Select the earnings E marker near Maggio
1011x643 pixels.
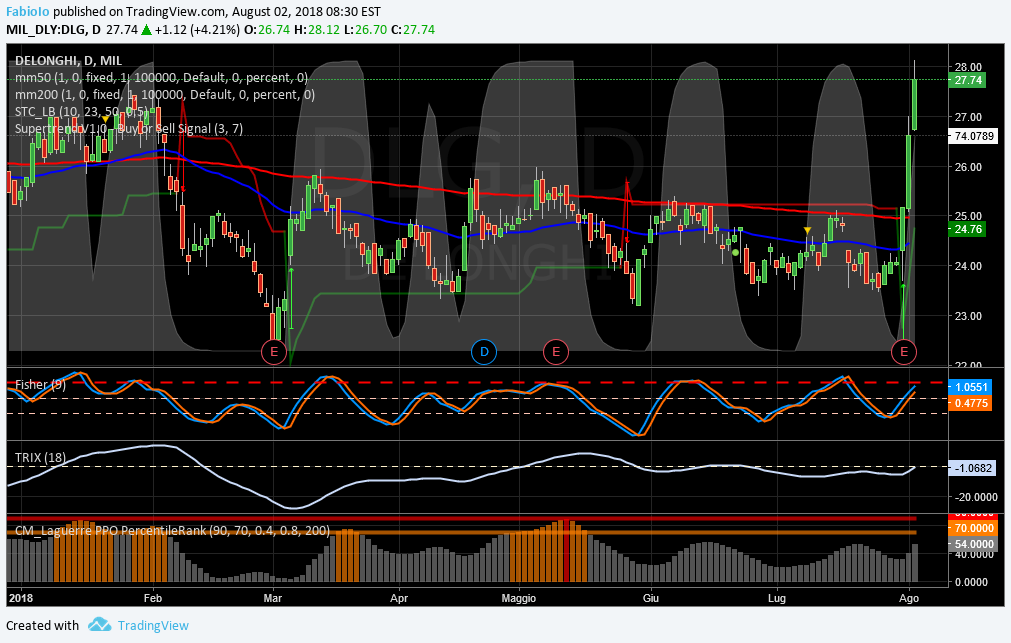tap(556, 351)
